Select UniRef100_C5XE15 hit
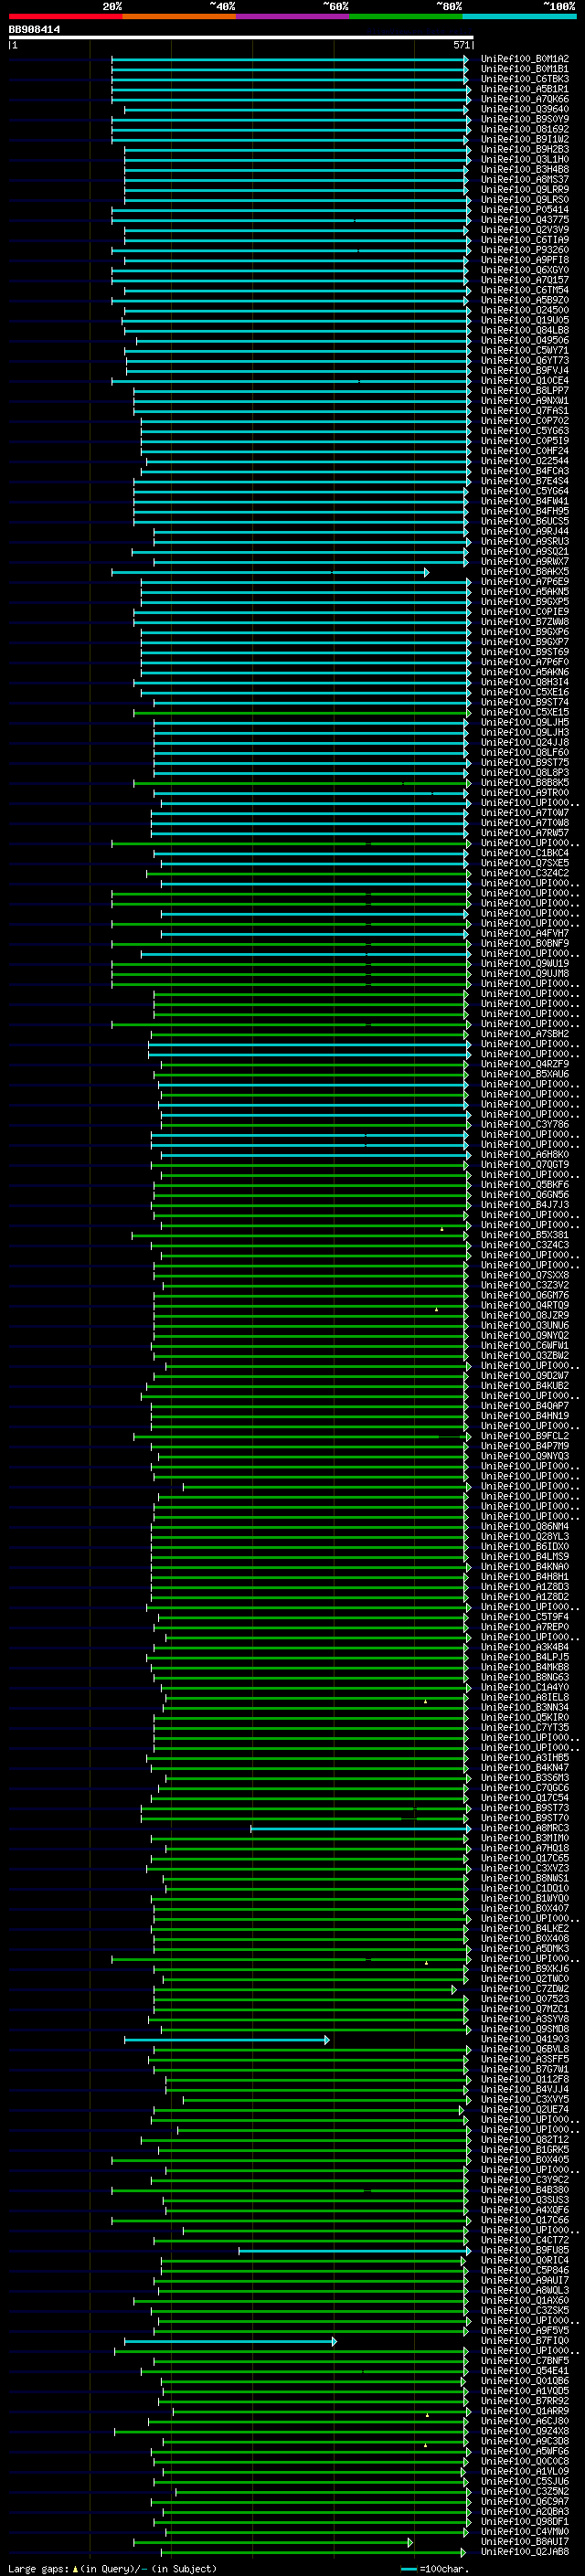The image size is (585, 2576). pos(525,712)
